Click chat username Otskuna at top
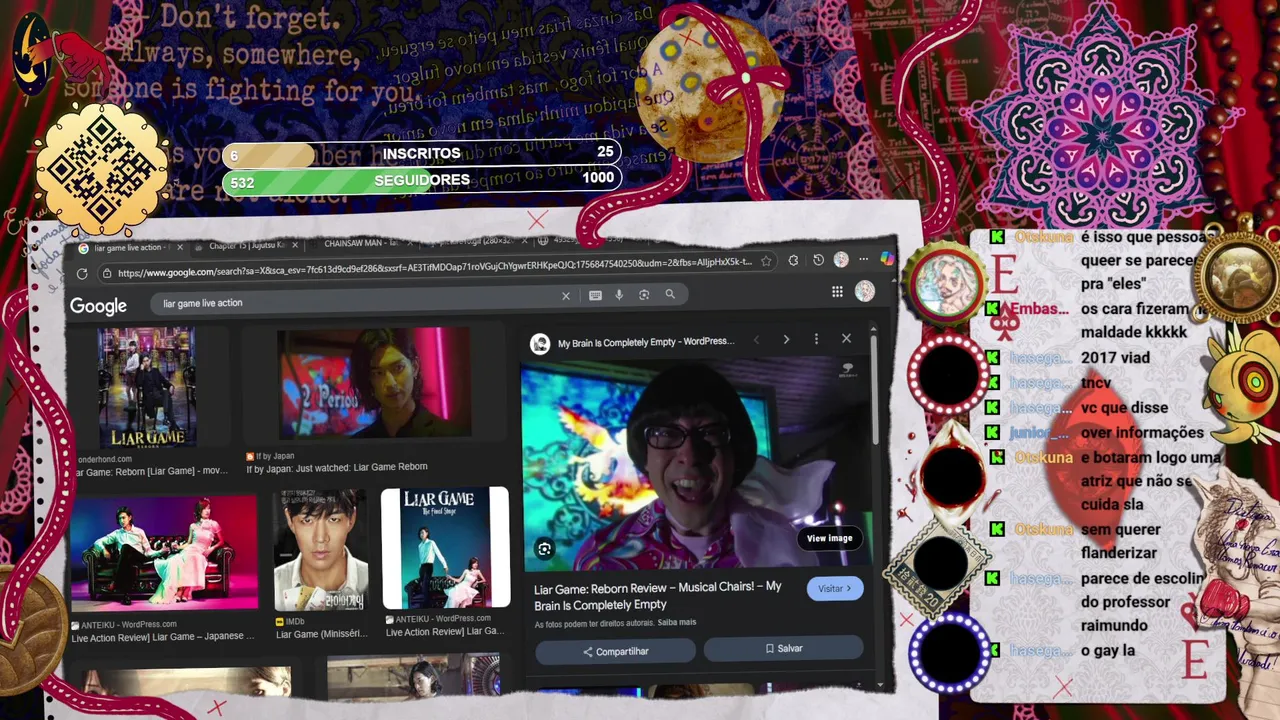1280x720 pixels. (1044, 237)
